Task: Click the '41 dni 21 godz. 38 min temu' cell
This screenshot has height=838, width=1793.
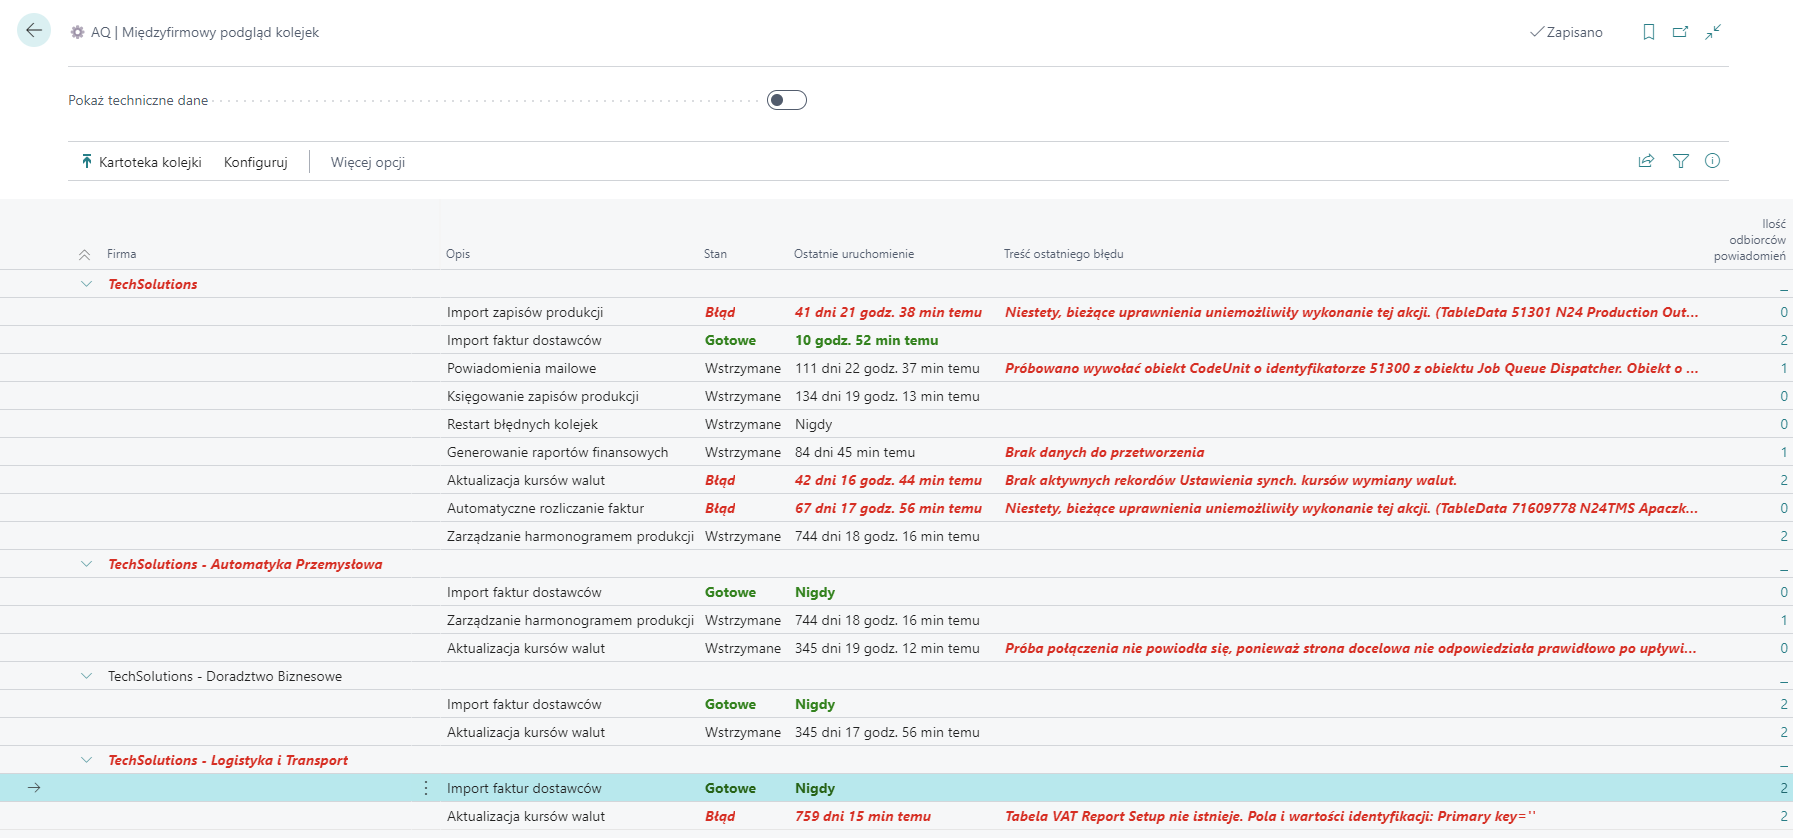Action: click(x=888, y=312)
